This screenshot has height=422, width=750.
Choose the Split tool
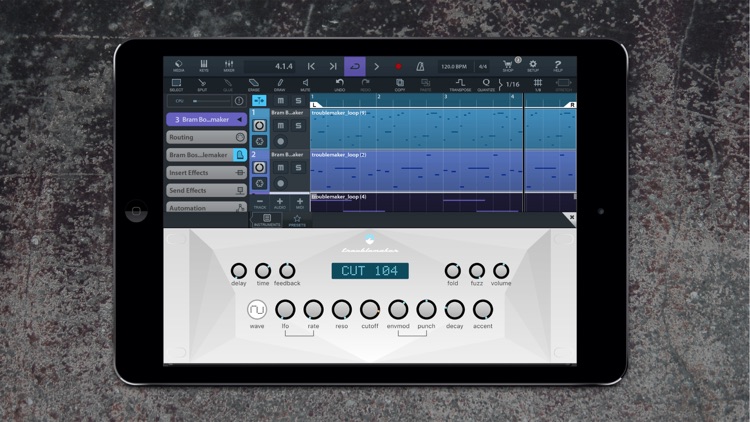click(x=202, y=85)
